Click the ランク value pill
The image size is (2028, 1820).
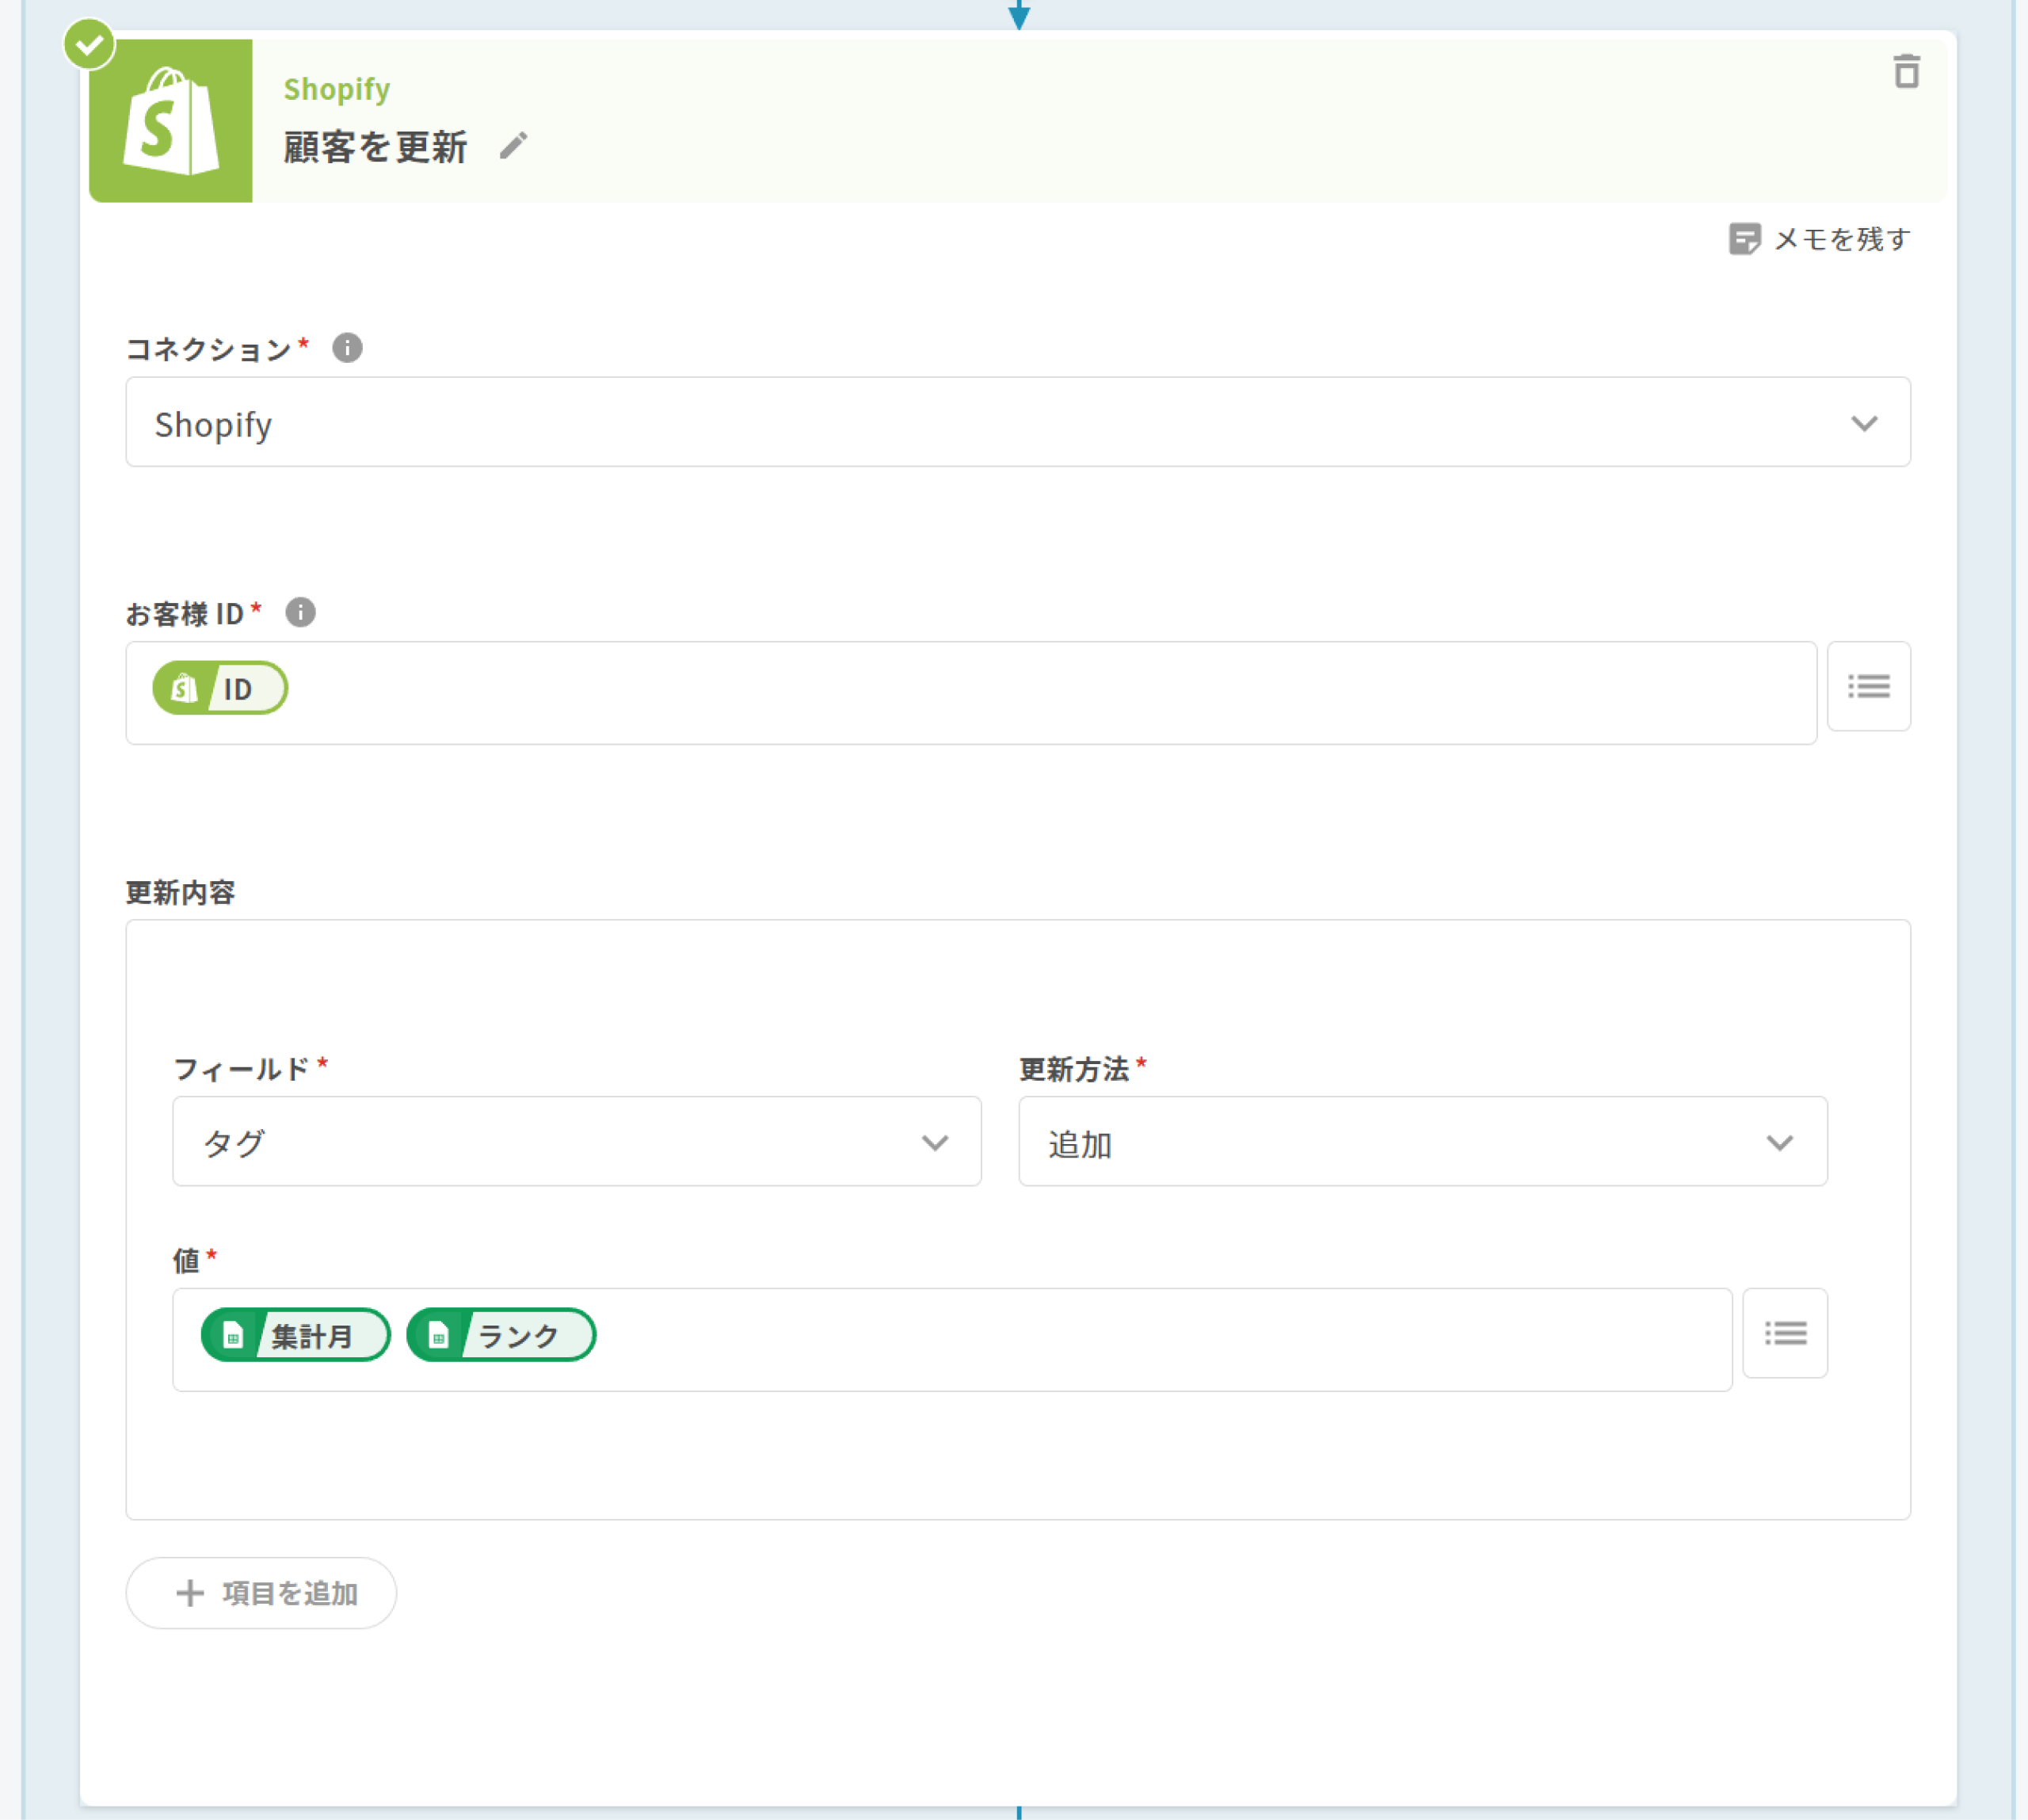click(x=501, y=1335)
